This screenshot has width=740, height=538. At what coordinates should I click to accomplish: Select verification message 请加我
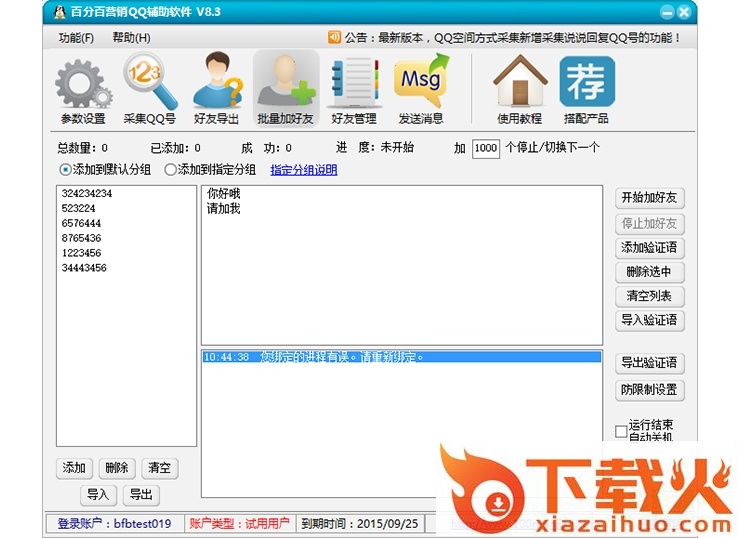pos(224,208)
